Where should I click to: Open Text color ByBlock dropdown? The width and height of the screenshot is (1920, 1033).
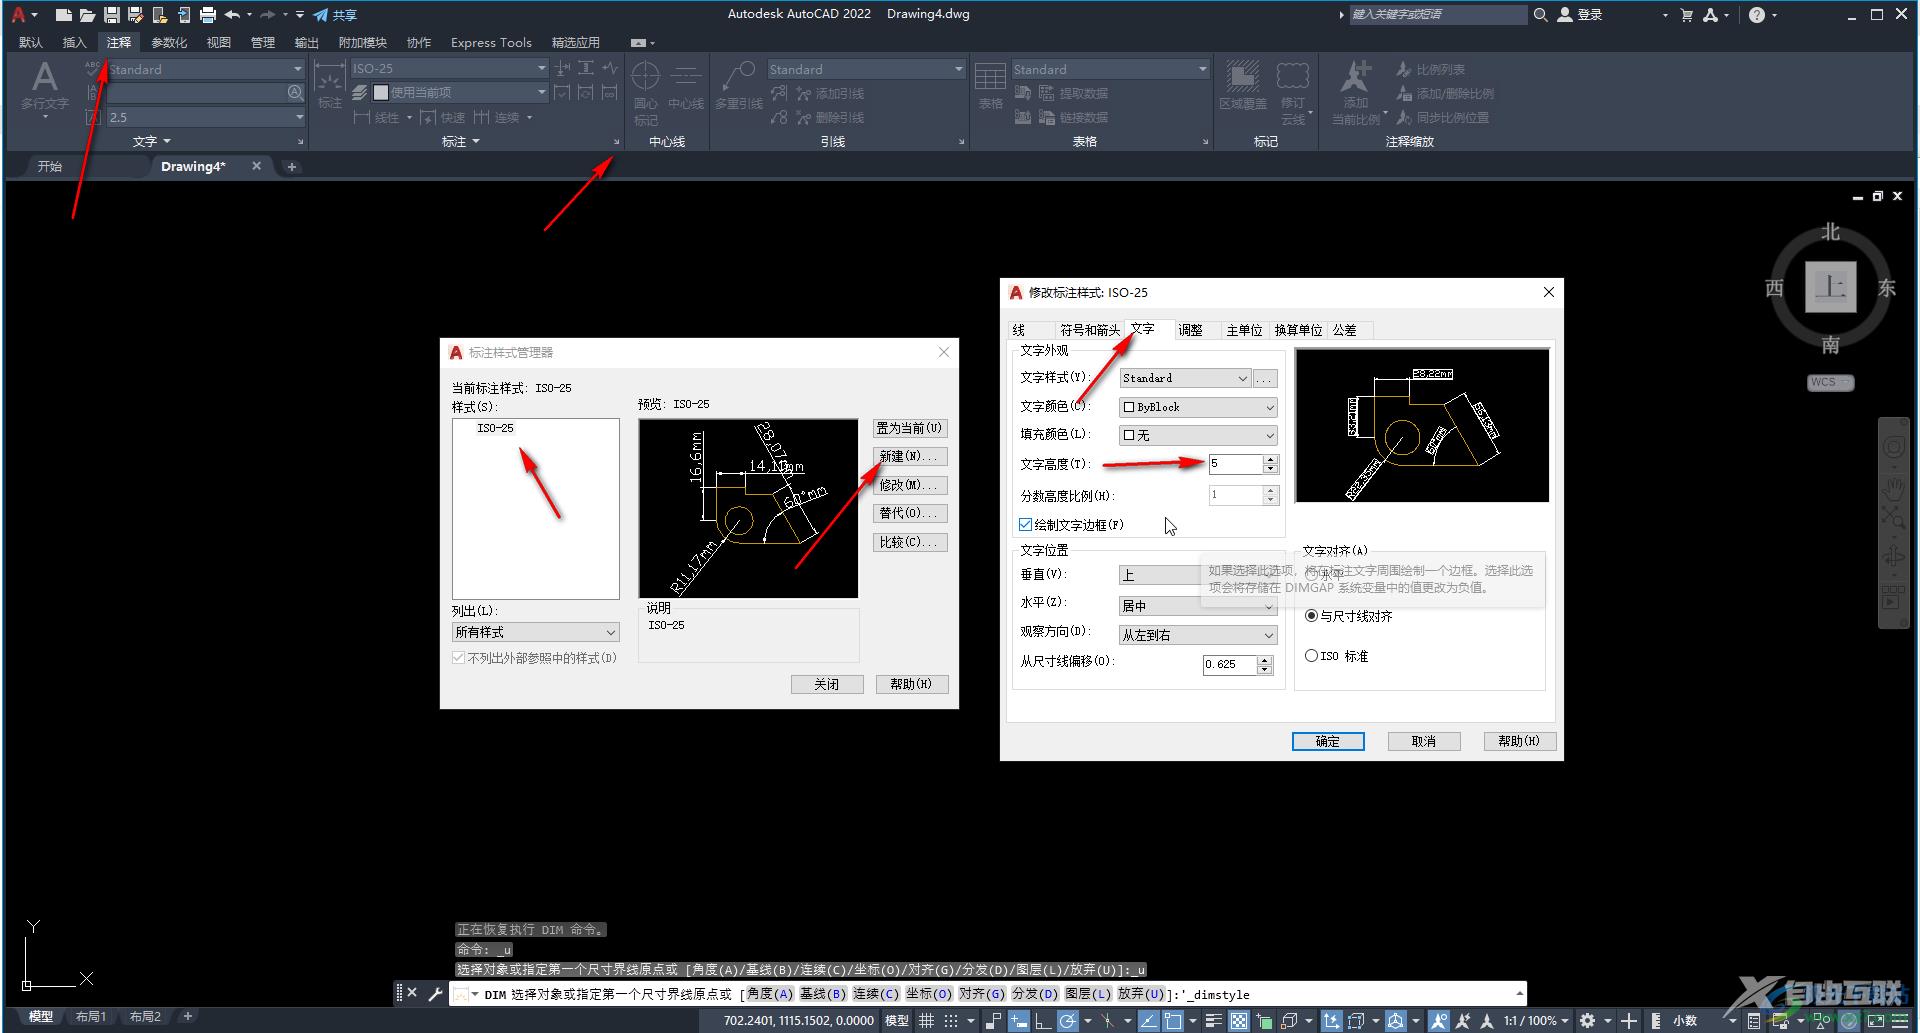coord(1198,407)
